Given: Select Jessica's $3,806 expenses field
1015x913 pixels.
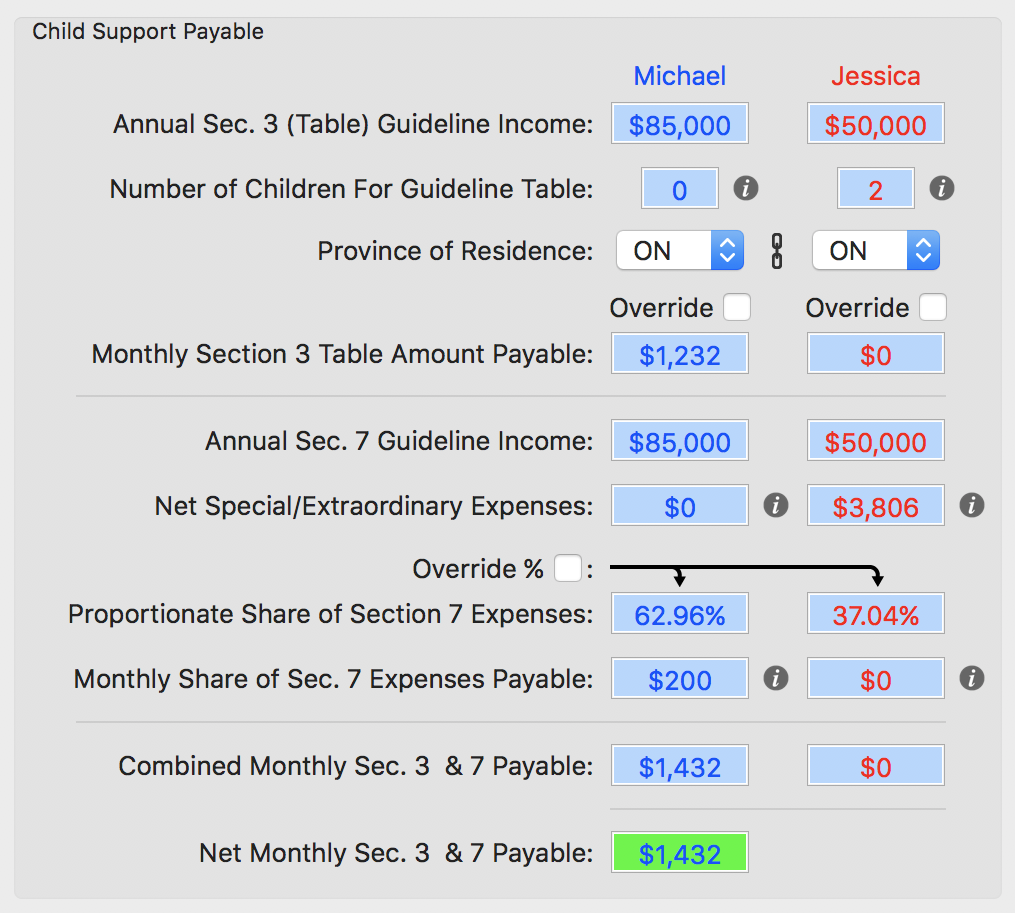Looking at the screenshot, I should tap(875, 506).
